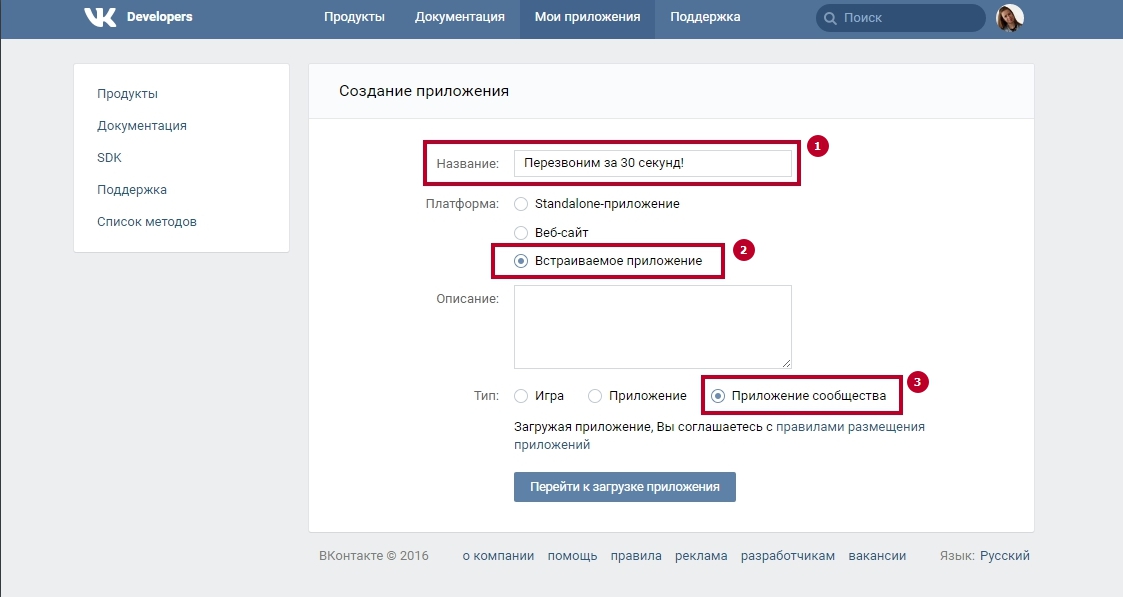Open SDK in the left sidebar
1123x597 pixels.
coord(110,157)
